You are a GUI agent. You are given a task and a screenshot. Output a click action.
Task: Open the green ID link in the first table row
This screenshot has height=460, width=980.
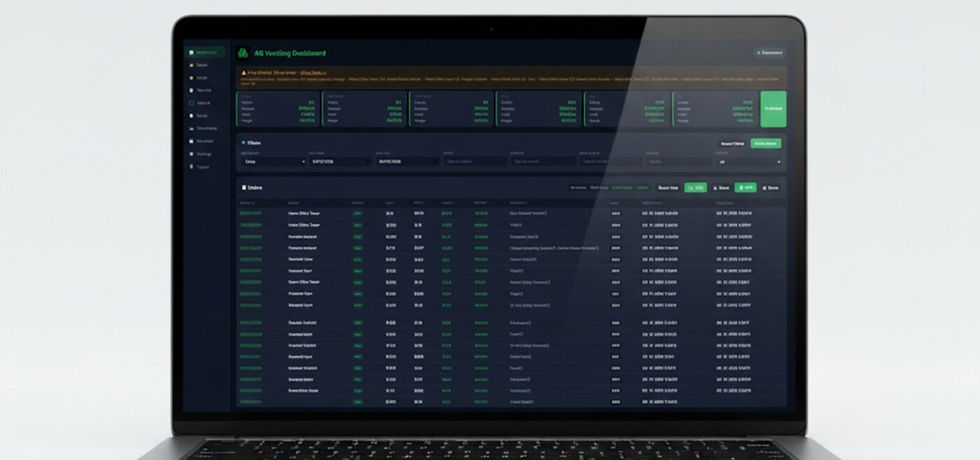point(251,213)
